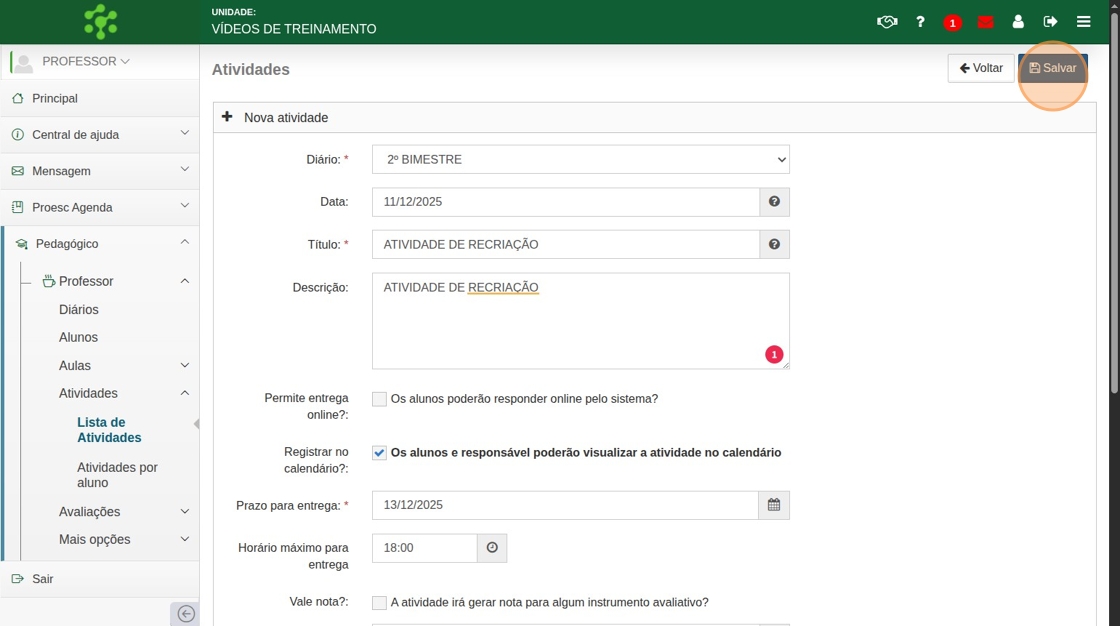Collapse sidebar with the circled arrow icon
This screenshot has width=1120, height=626.
186,614
